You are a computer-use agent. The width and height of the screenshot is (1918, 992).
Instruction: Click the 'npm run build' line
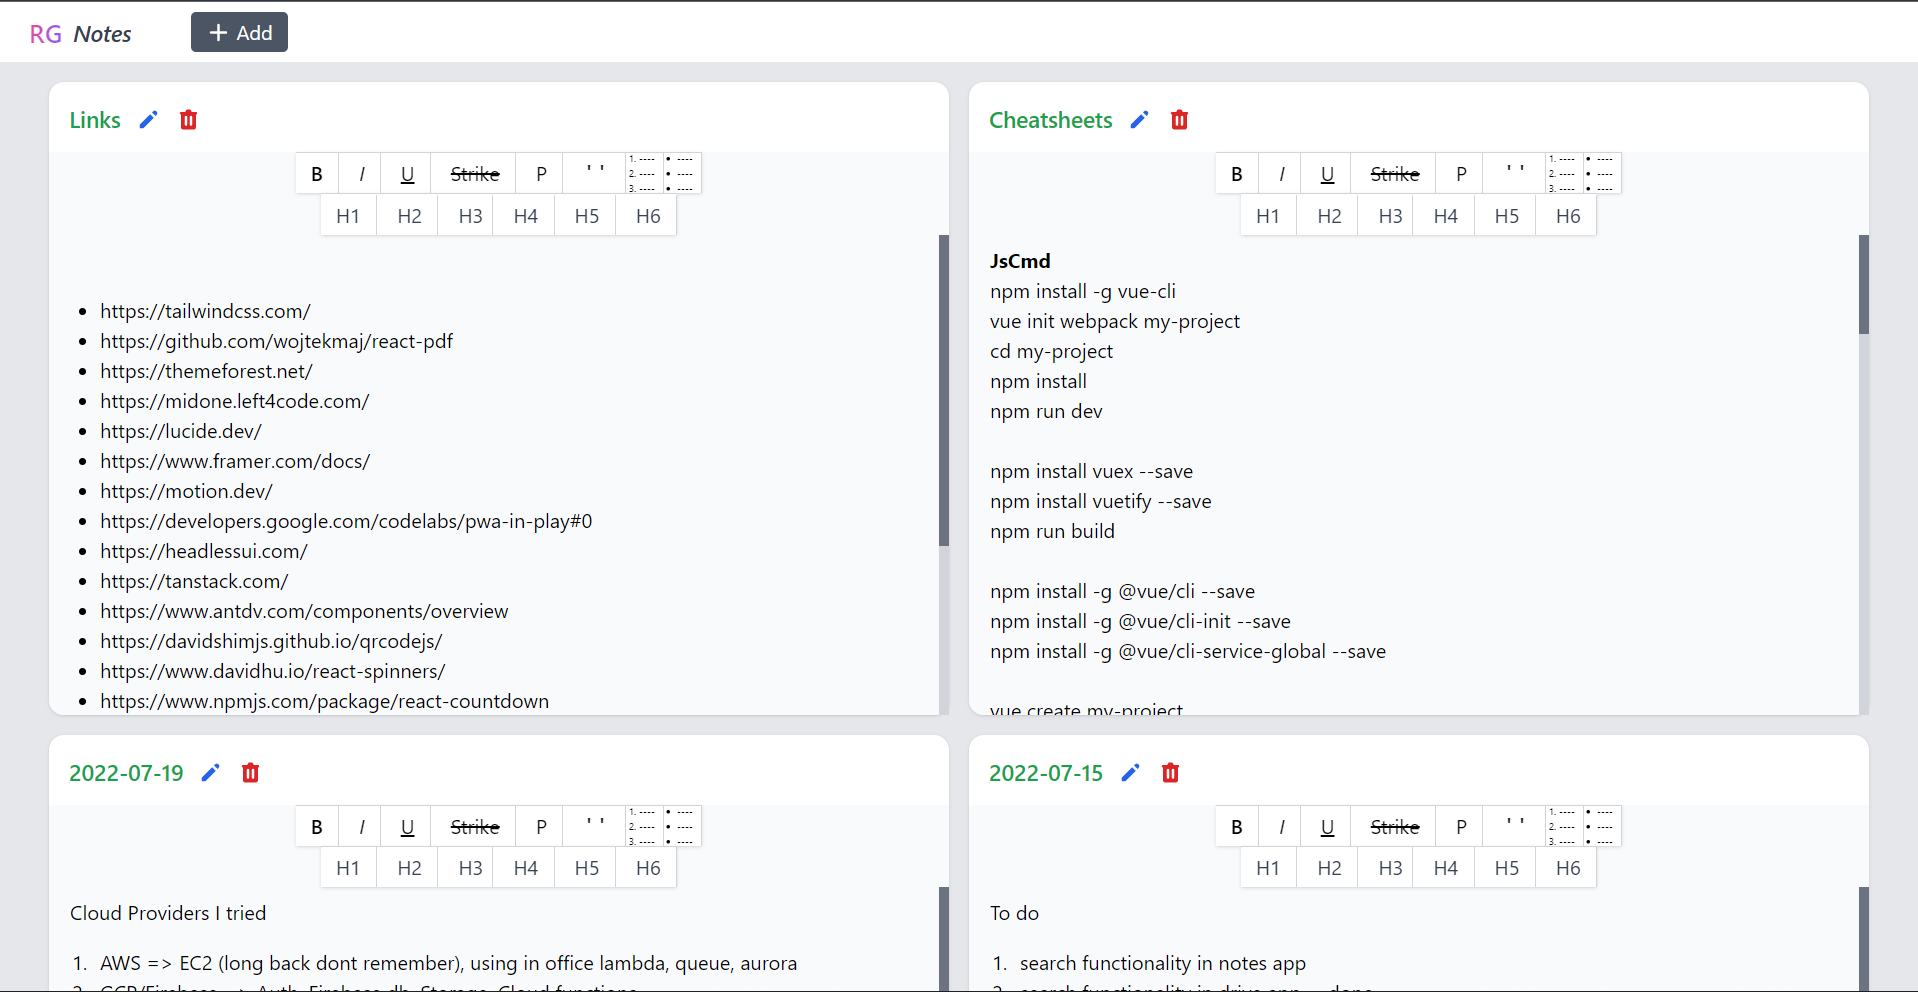[x=1052, y=531]
